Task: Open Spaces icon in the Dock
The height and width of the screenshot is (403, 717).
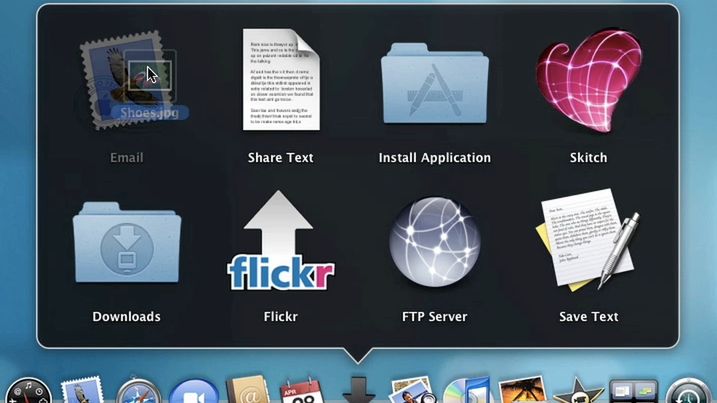Action: tap(633, 391)
